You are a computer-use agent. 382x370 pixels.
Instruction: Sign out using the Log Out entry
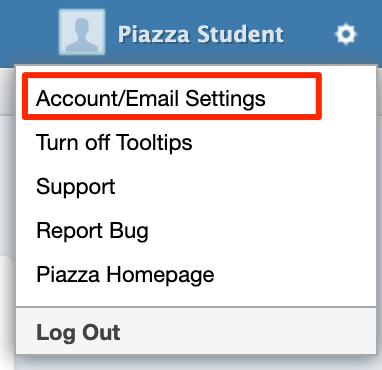click(78, 333)
